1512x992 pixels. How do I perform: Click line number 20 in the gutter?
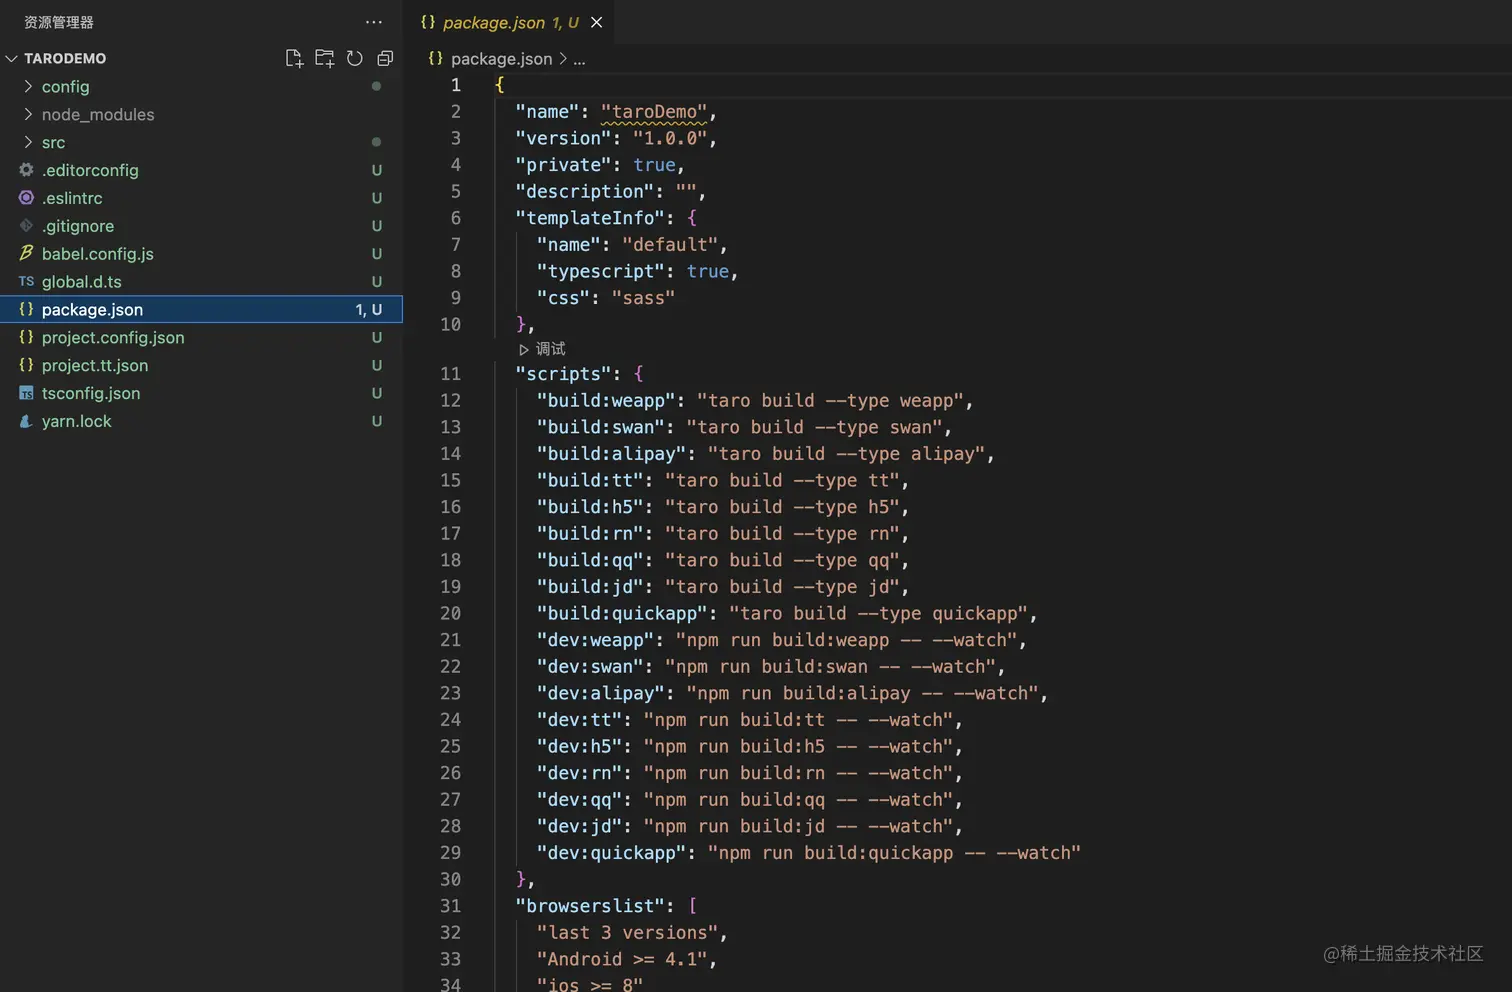pyautogui.click(x=450, y=614)
